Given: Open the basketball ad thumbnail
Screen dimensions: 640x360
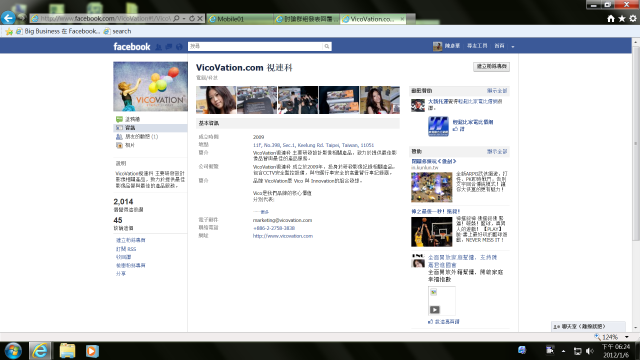Looking at the screenshot, I should point(431,232).
